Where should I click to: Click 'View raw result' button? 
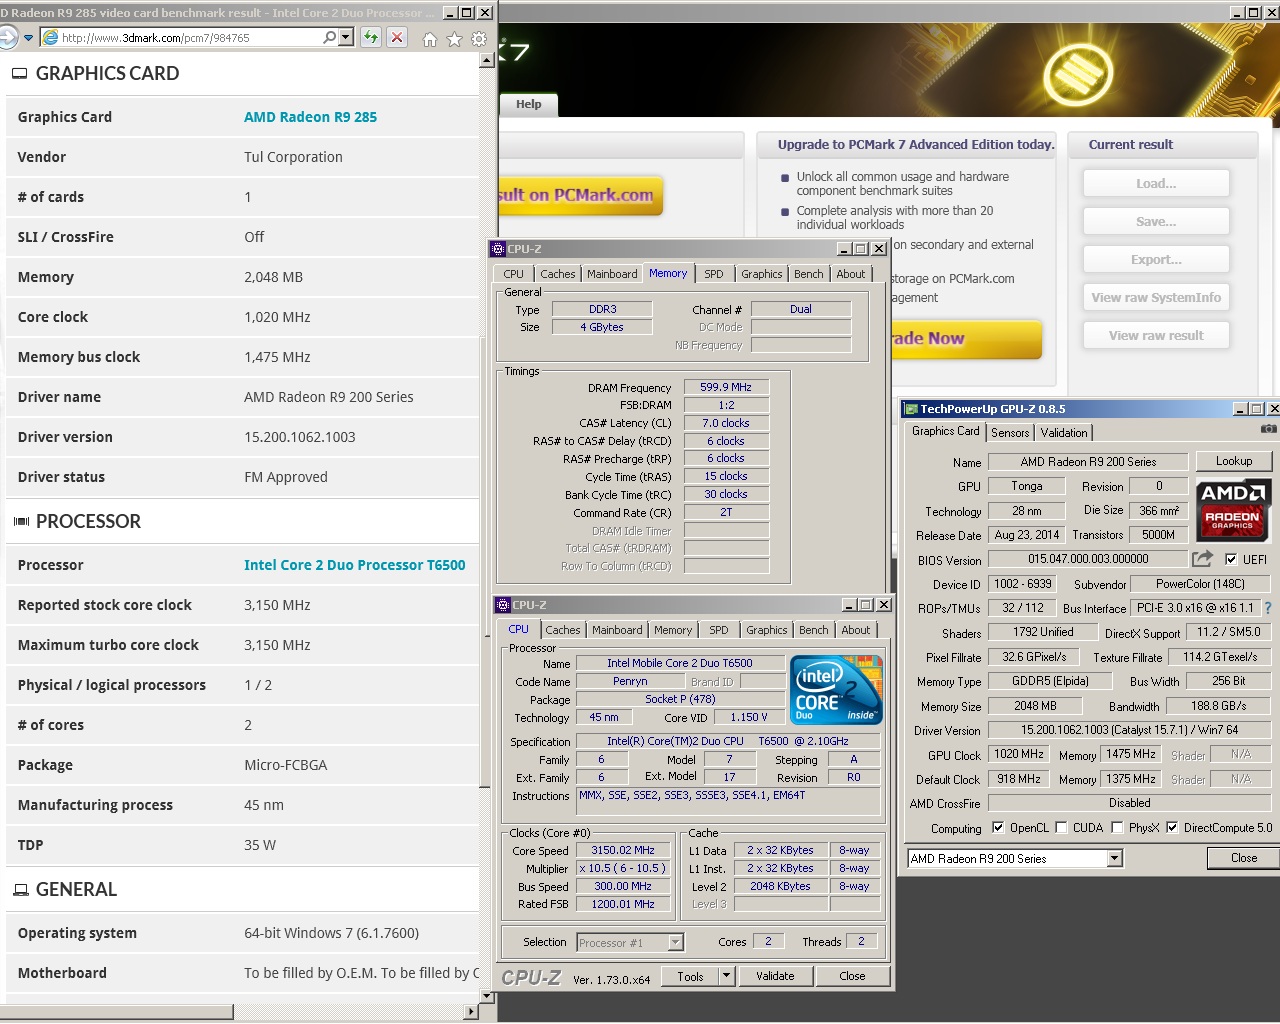(x=1156, y=335)
